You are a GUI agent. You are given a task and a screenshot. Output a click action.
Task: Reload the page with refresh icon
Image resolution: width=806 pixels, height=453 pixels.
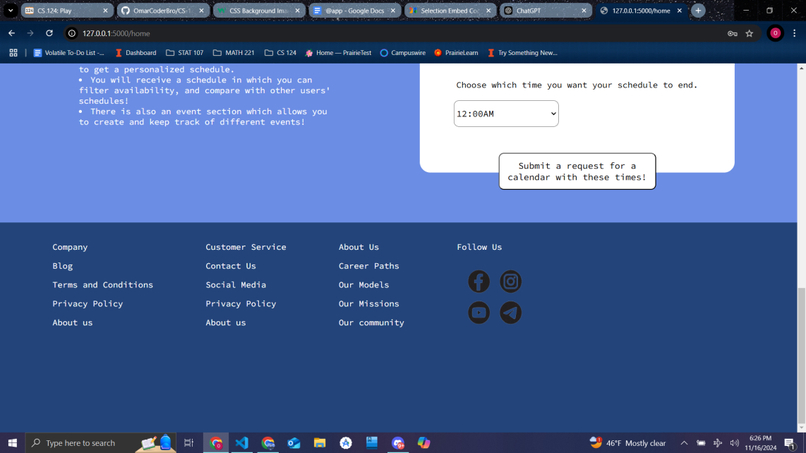pyautogui.click(x=49, y=33)
